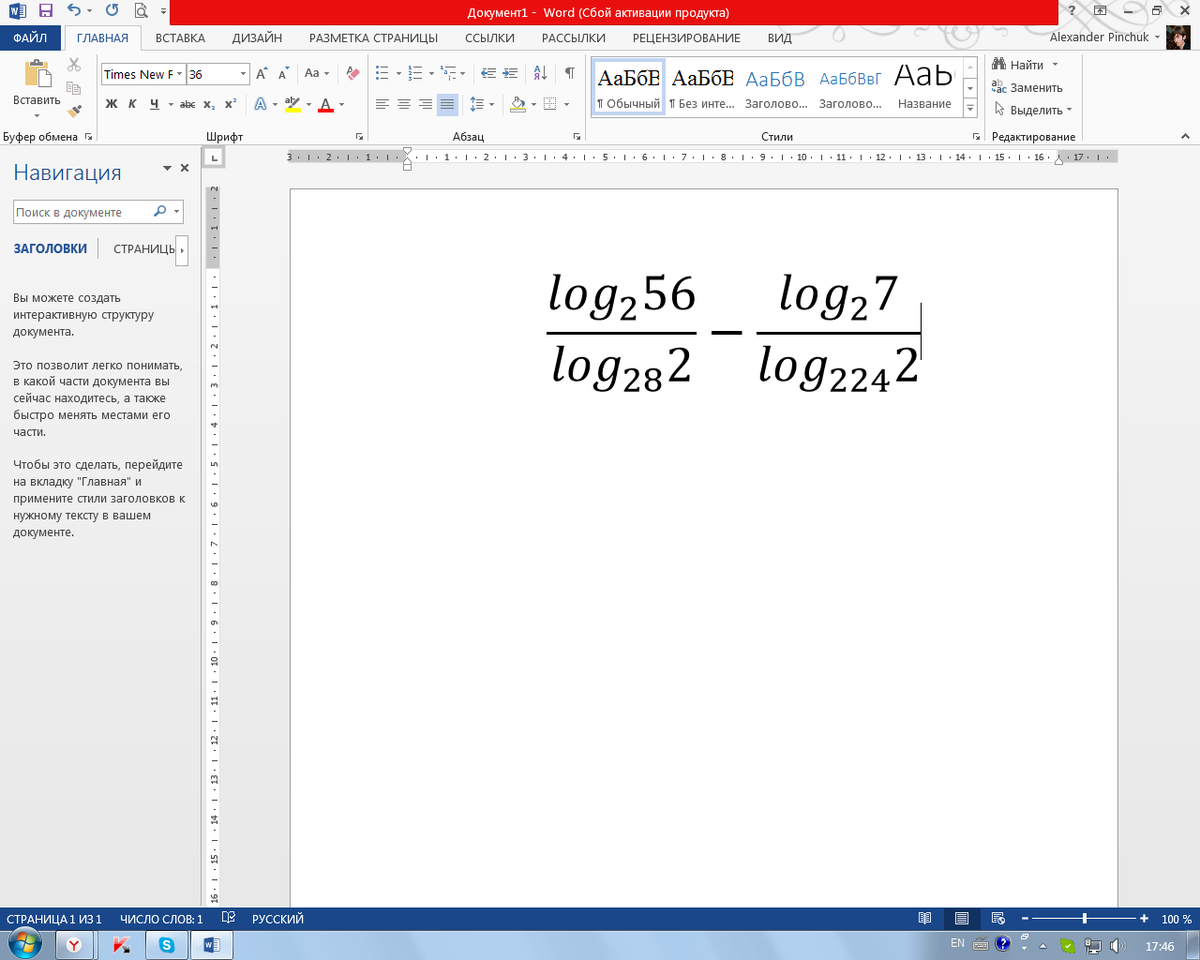This screenshot has height=960, width=1200.
Task: Switch to Read Mode view icon
Action: 925,918
